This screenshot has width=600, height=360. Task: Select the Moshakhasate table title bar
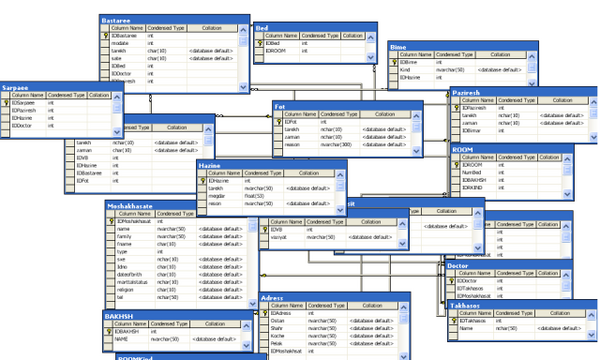[151, 206]
